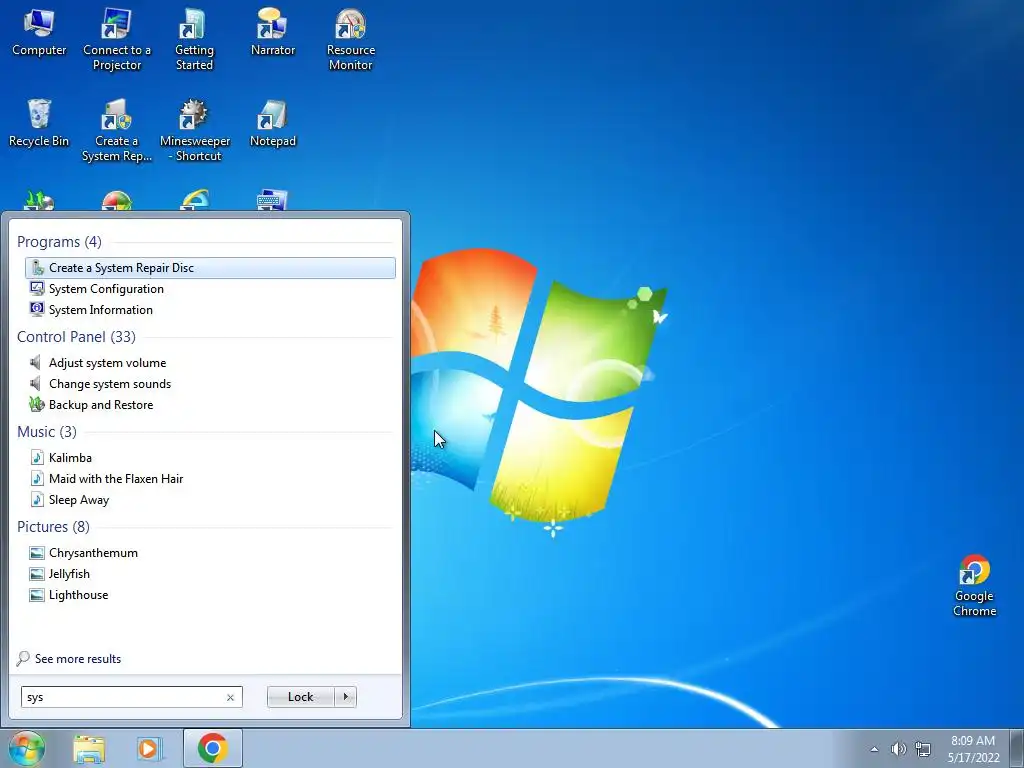The width and height of the screenshot is (1024, 768).
Task: Click the Windows Start orb
Action: pos(26,748)
